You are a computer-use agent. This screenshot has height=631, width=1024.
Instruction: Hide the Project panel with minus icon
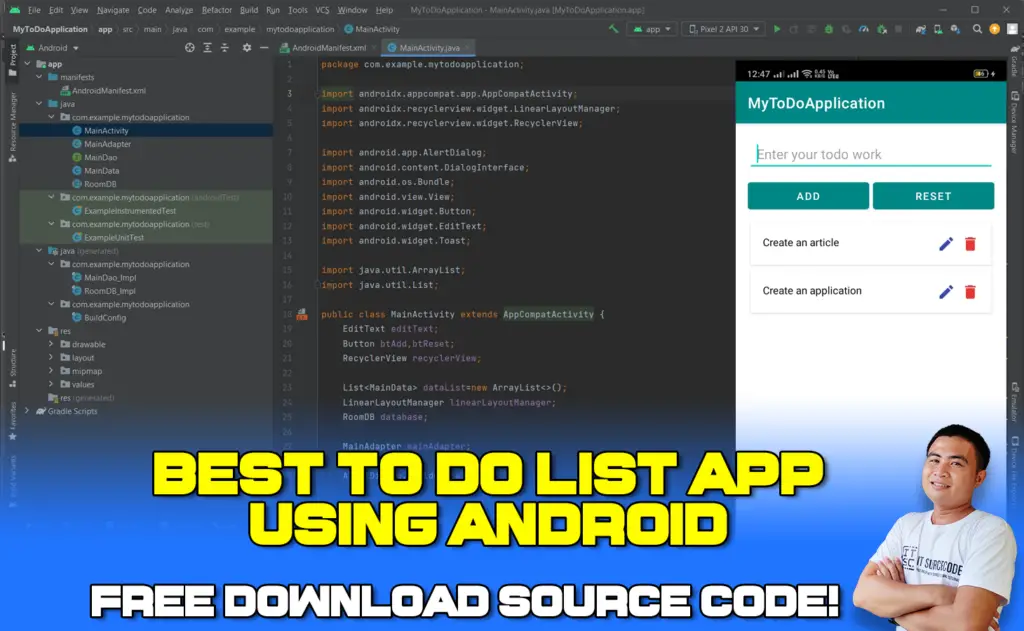264,48
